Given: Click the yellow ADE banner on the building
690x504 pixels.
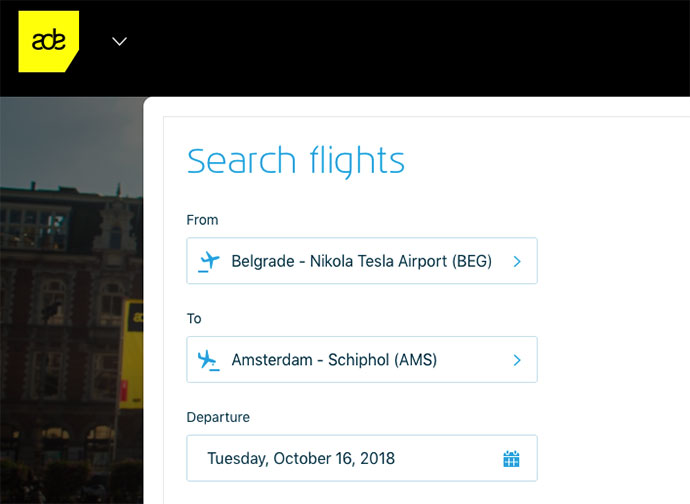Looking at the screenshot, I should [131, 350].
